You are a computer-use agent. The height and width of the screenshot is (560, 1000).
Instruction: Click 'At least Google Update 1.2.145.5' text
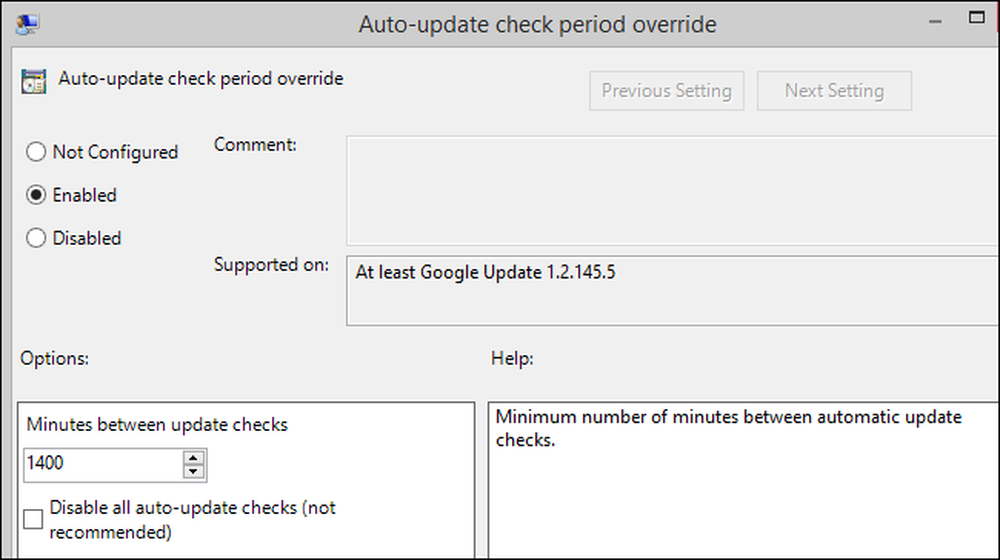485,272
